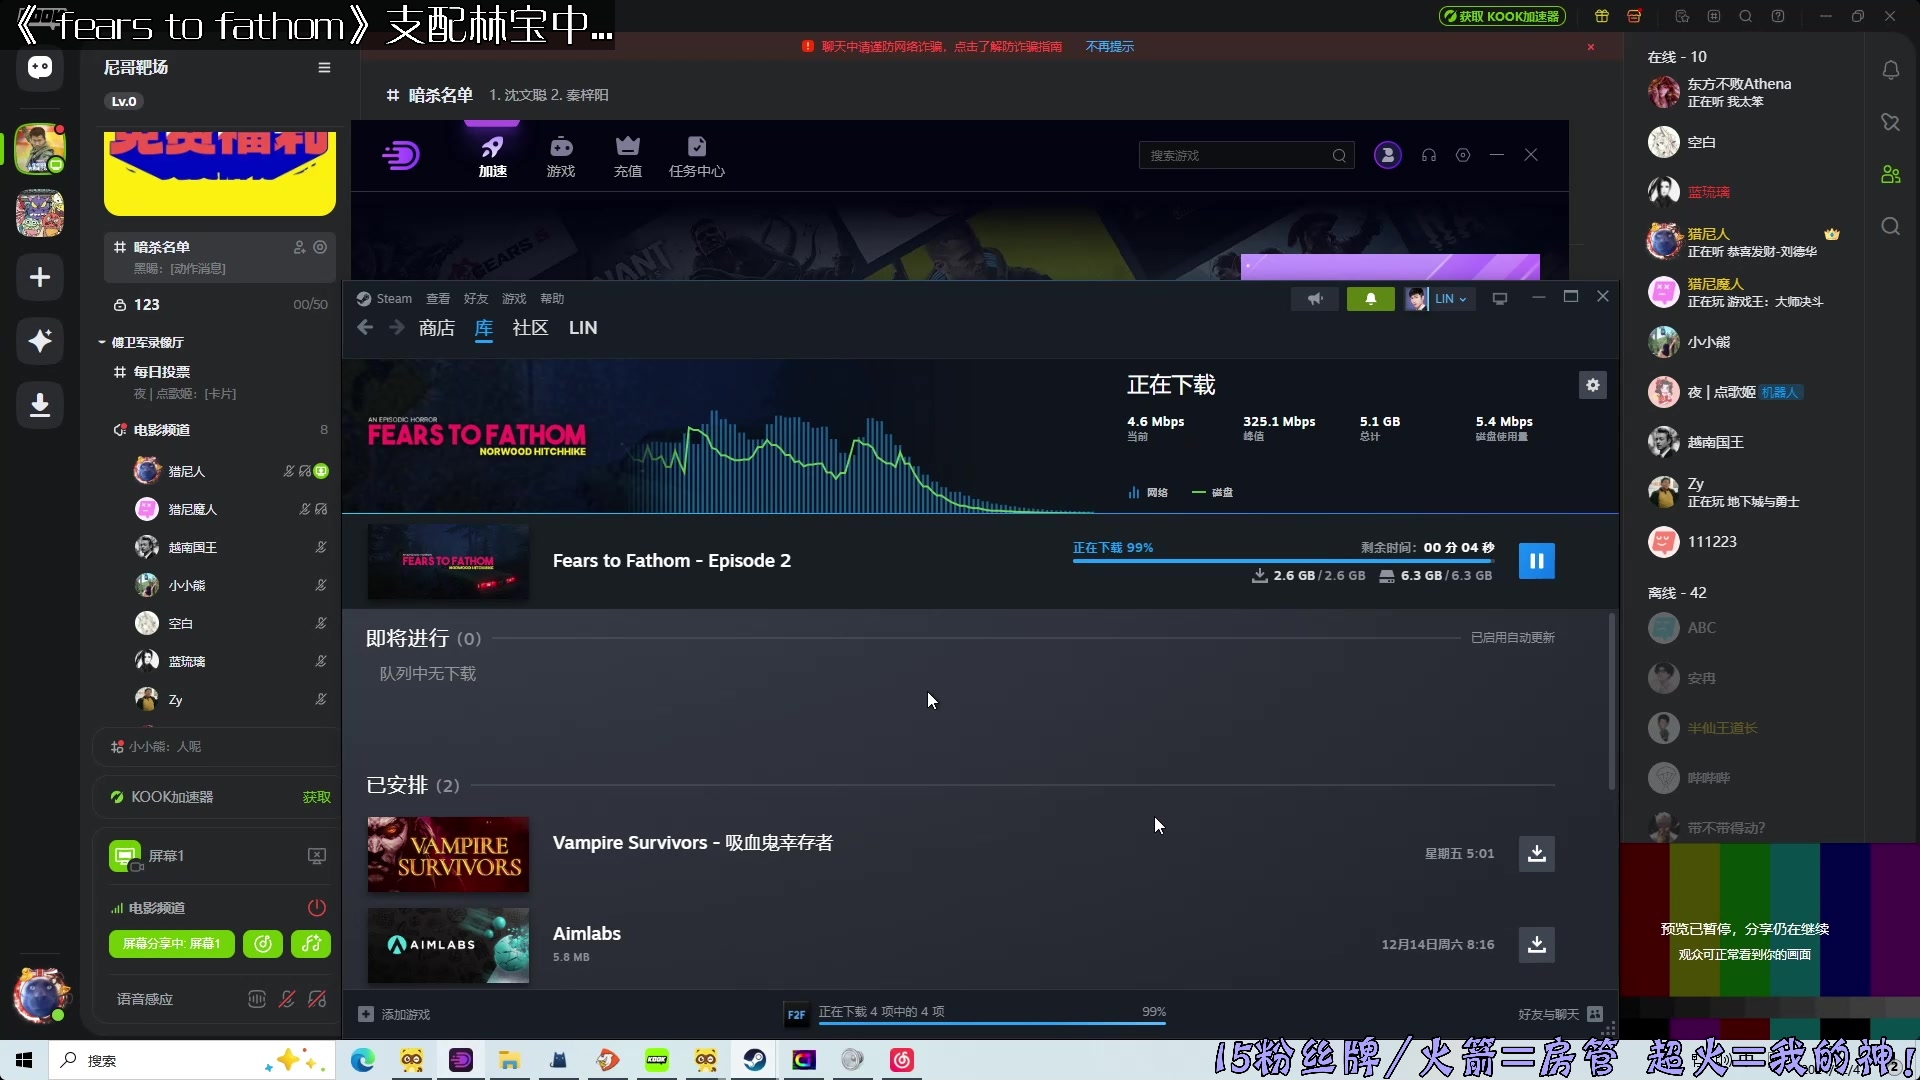Open the KOOK gift icon
This screenshot has width=1920, height=1080.
point(1602,16)
